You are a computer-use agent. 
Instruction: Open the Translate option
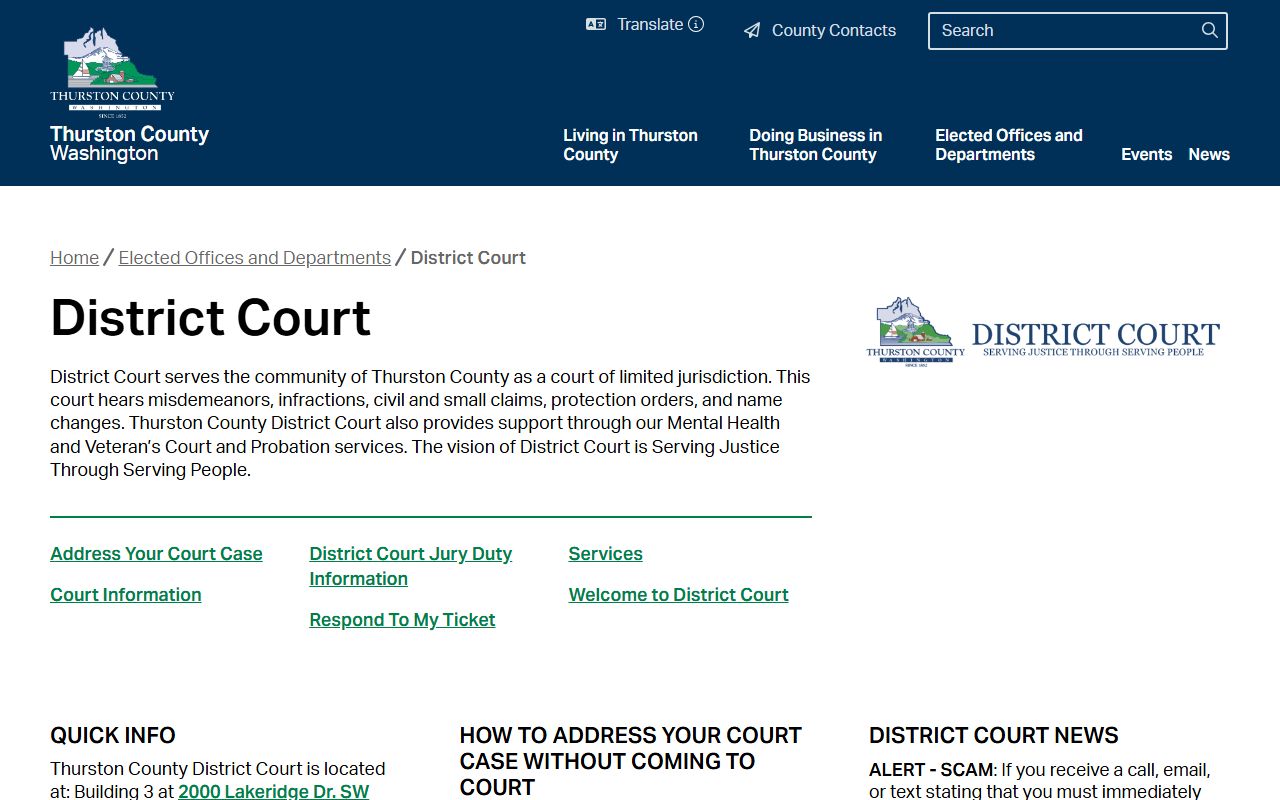(650, 25)
